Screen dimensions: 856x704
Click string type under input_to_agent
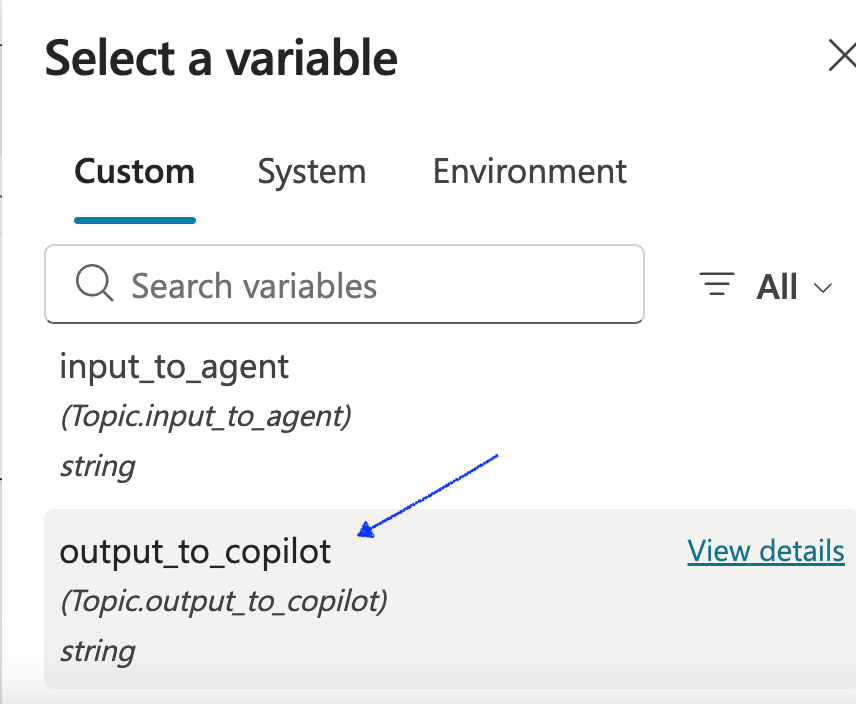point(97,466)
